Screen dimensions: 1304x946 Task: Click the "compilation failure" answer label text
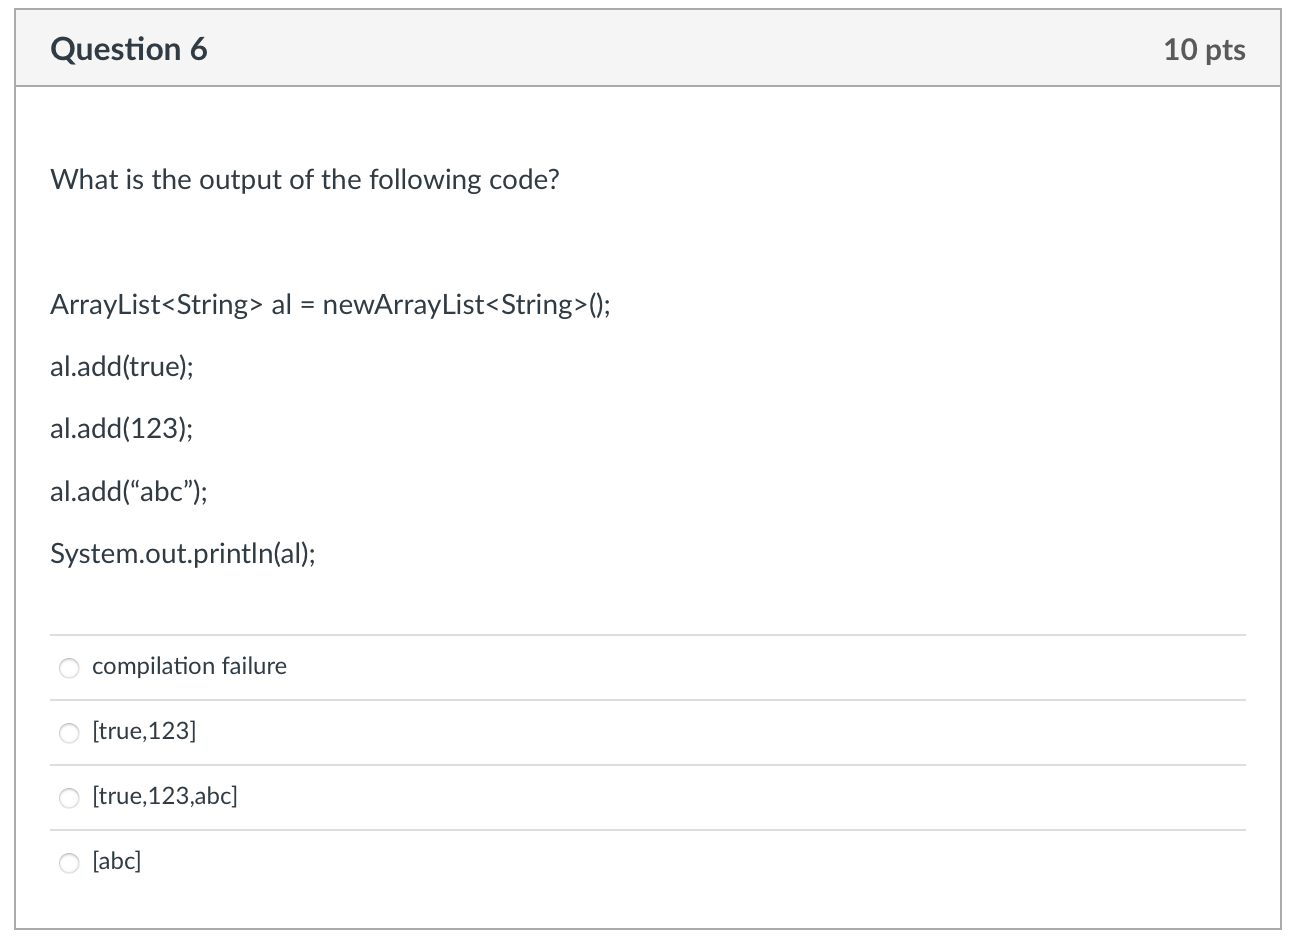[x=189, y=666]
